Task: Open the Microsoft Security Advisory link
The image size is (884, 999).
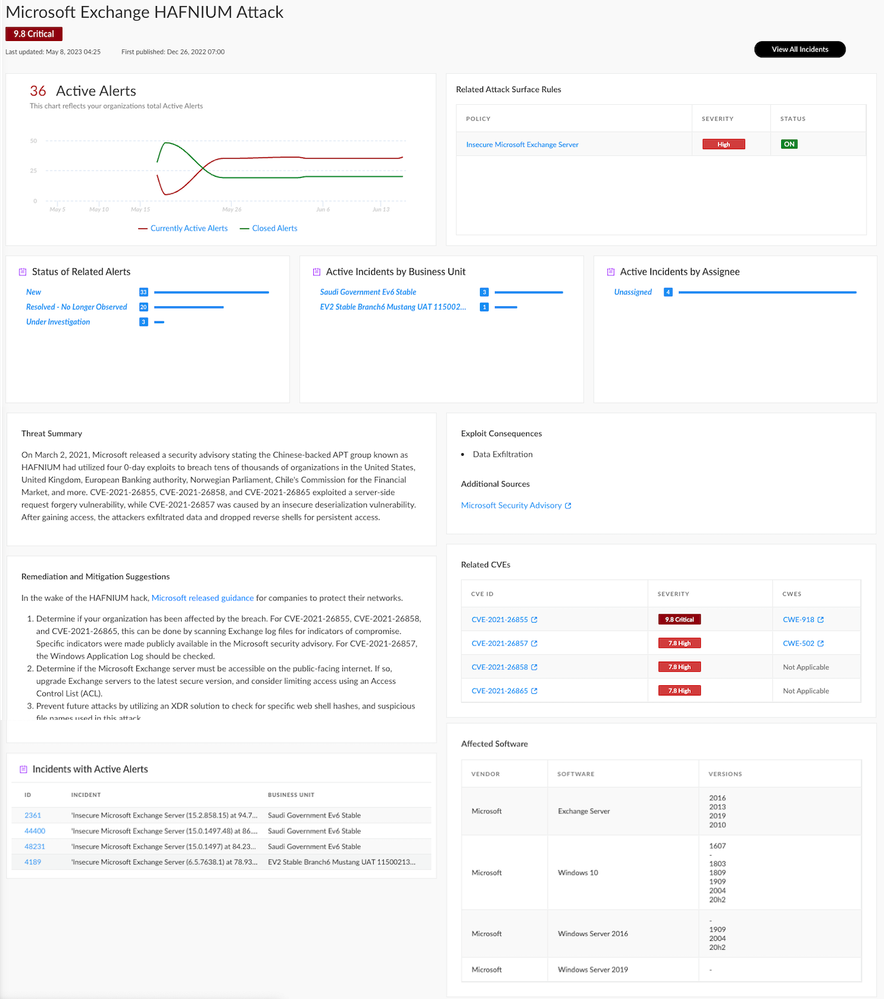Action: 511,505
